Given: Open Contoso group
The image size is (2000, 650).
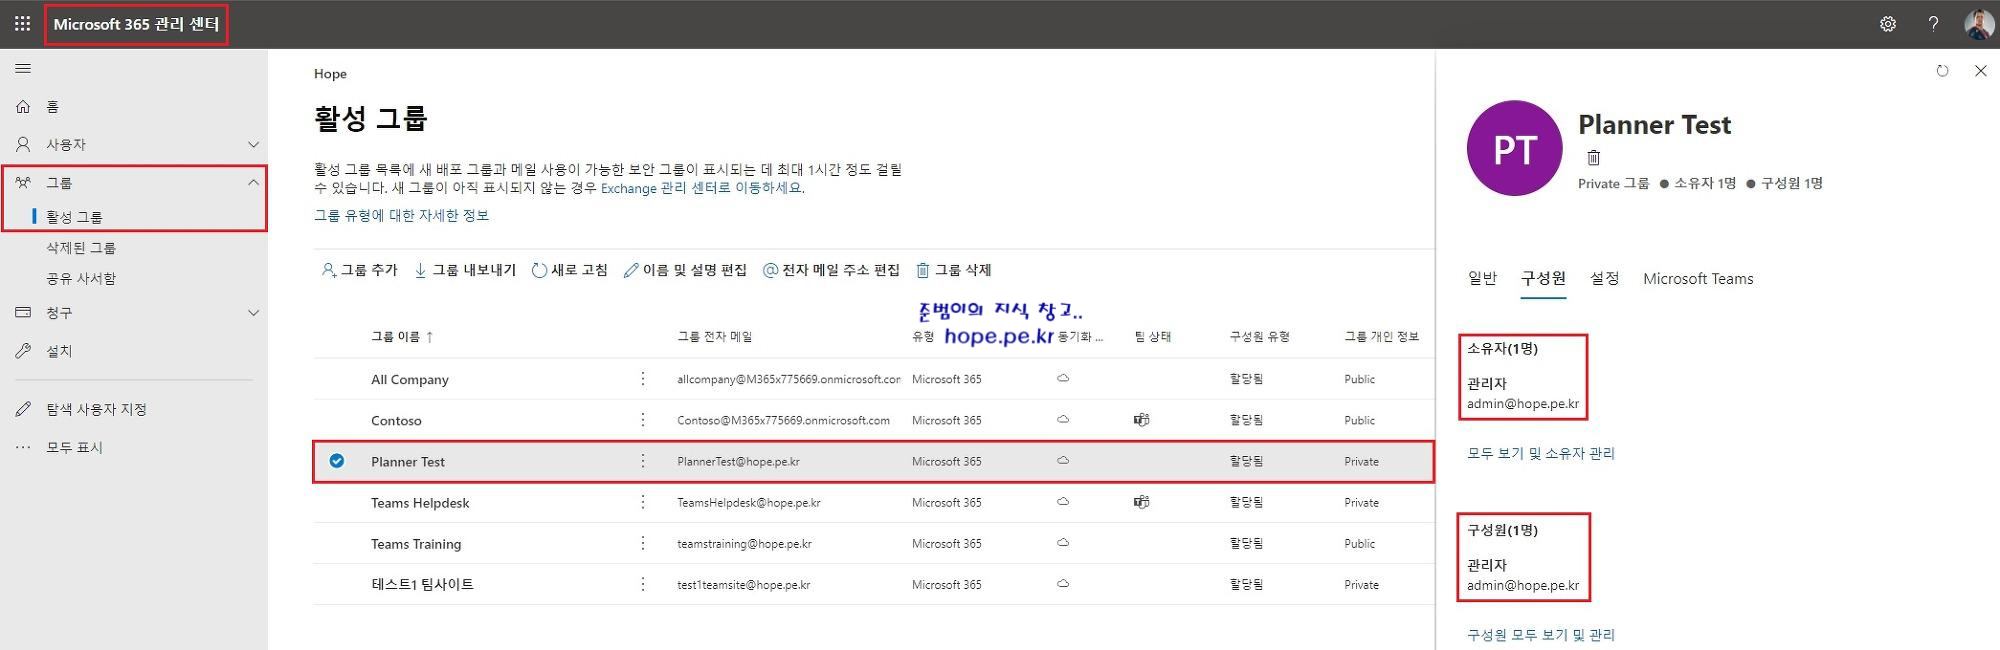Looking at the screenshot, I should [396, 421].
